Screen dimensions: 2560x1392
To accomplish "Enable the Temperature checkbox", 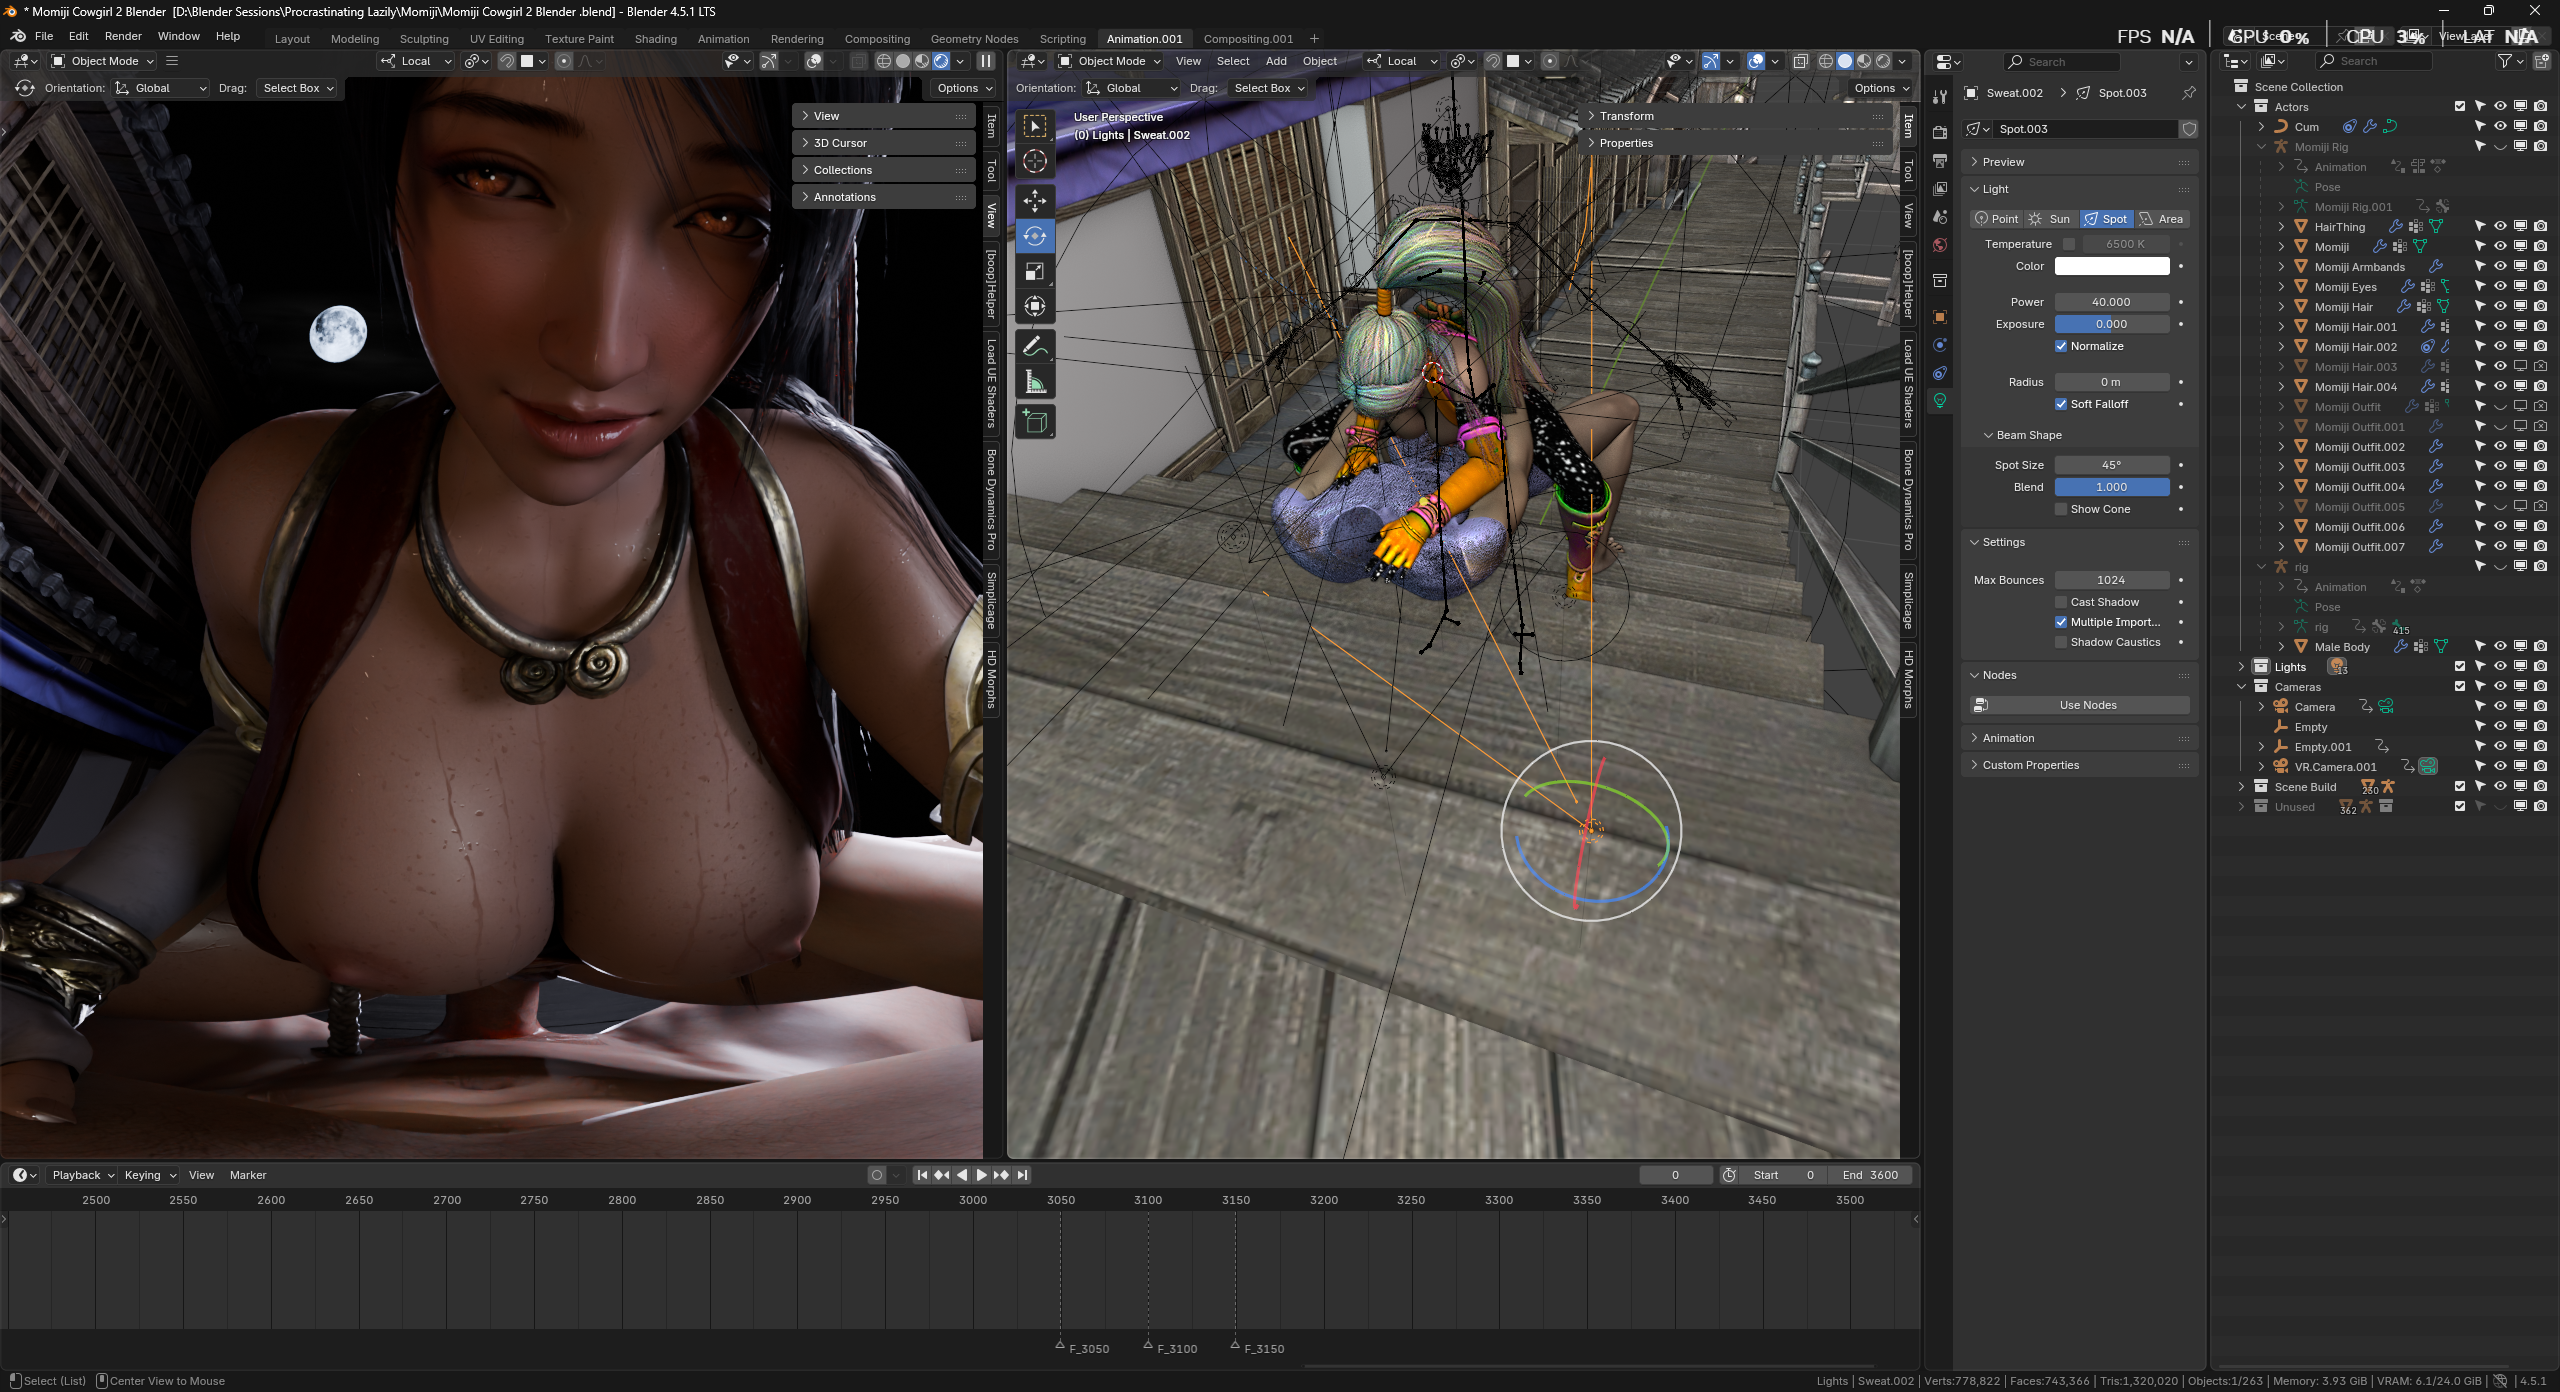I will (x=2069, y=244).
